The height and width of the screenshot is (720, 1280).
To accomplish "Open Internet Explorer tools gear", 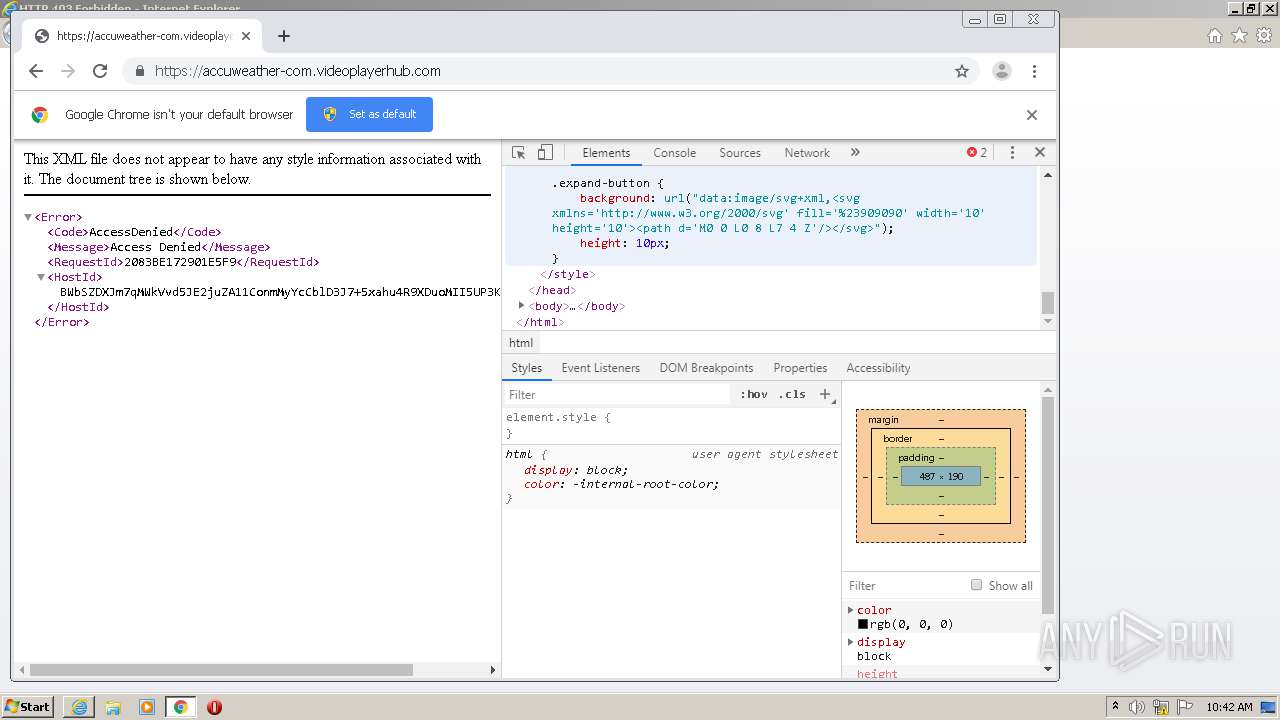I will click(x=1264, y=36).
